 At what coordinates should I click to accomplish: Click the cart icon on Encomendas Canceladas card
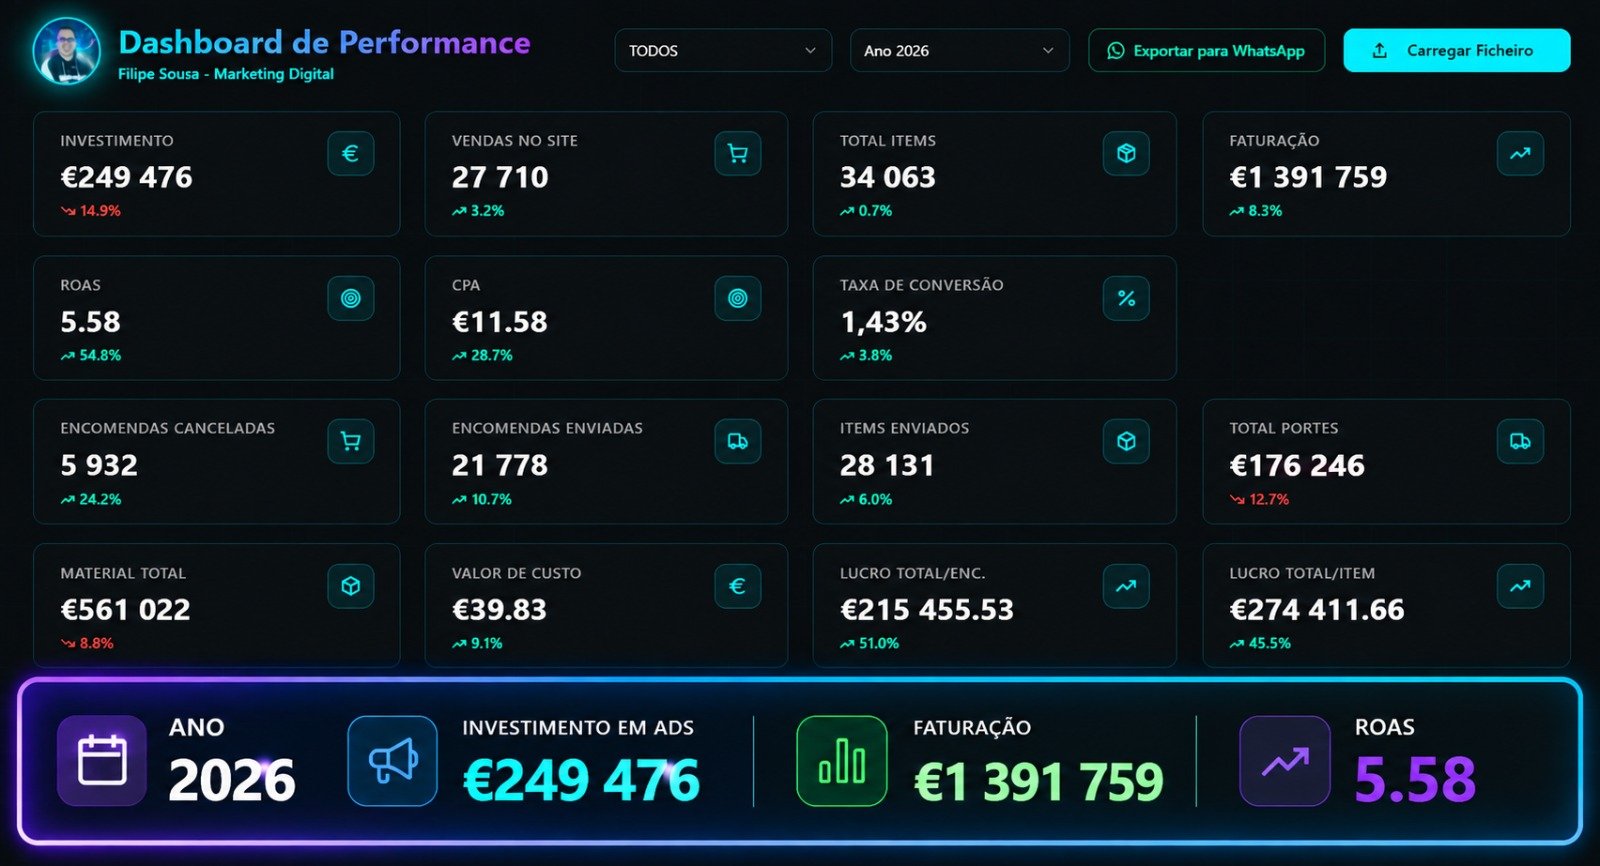tap(351, 441)
